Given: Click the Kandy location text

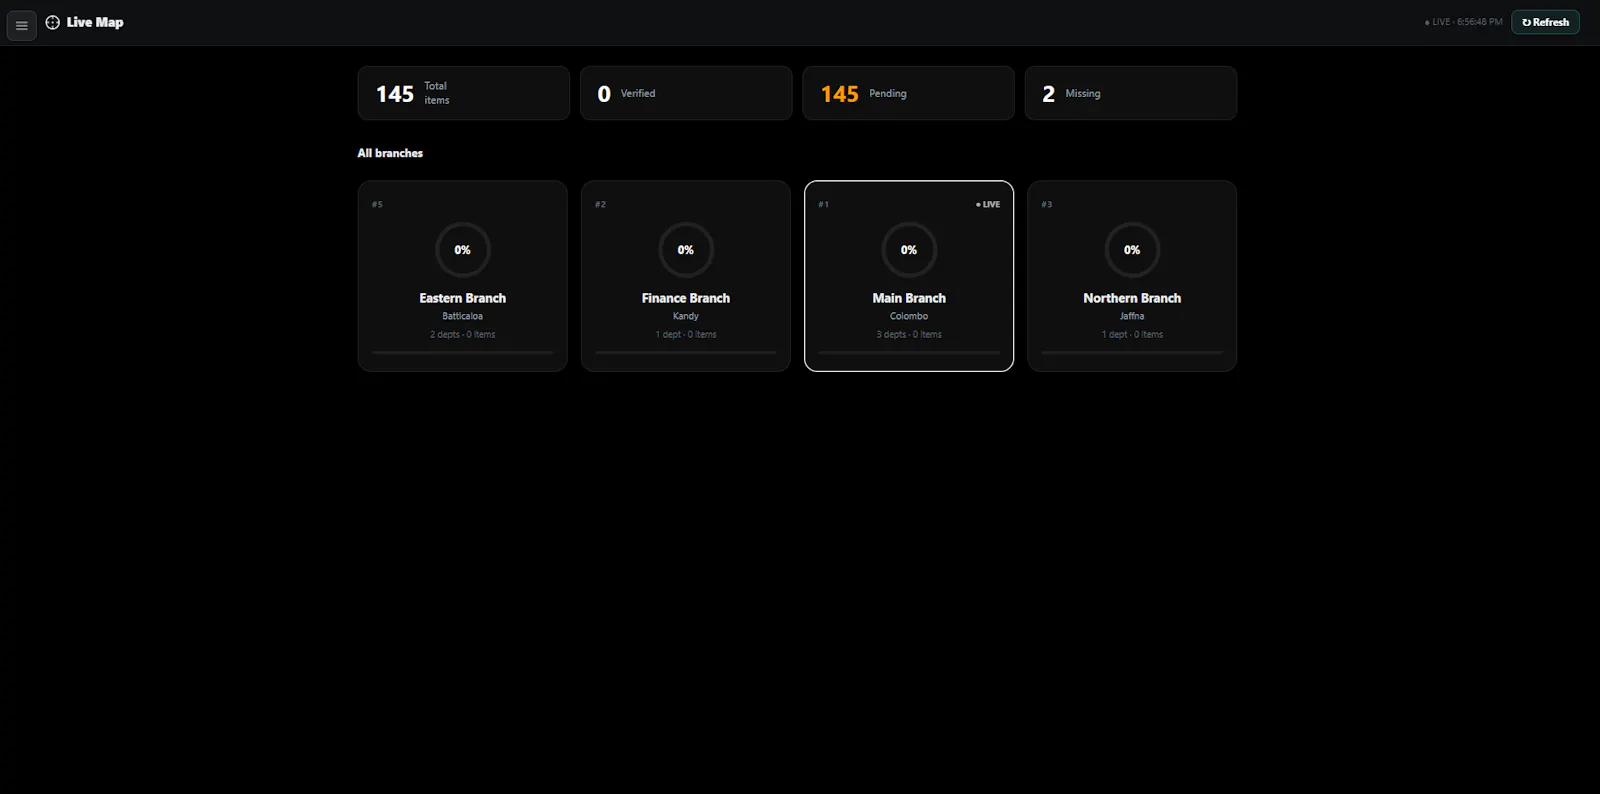Looking at the screenshot, I should (x=686, y=316).
